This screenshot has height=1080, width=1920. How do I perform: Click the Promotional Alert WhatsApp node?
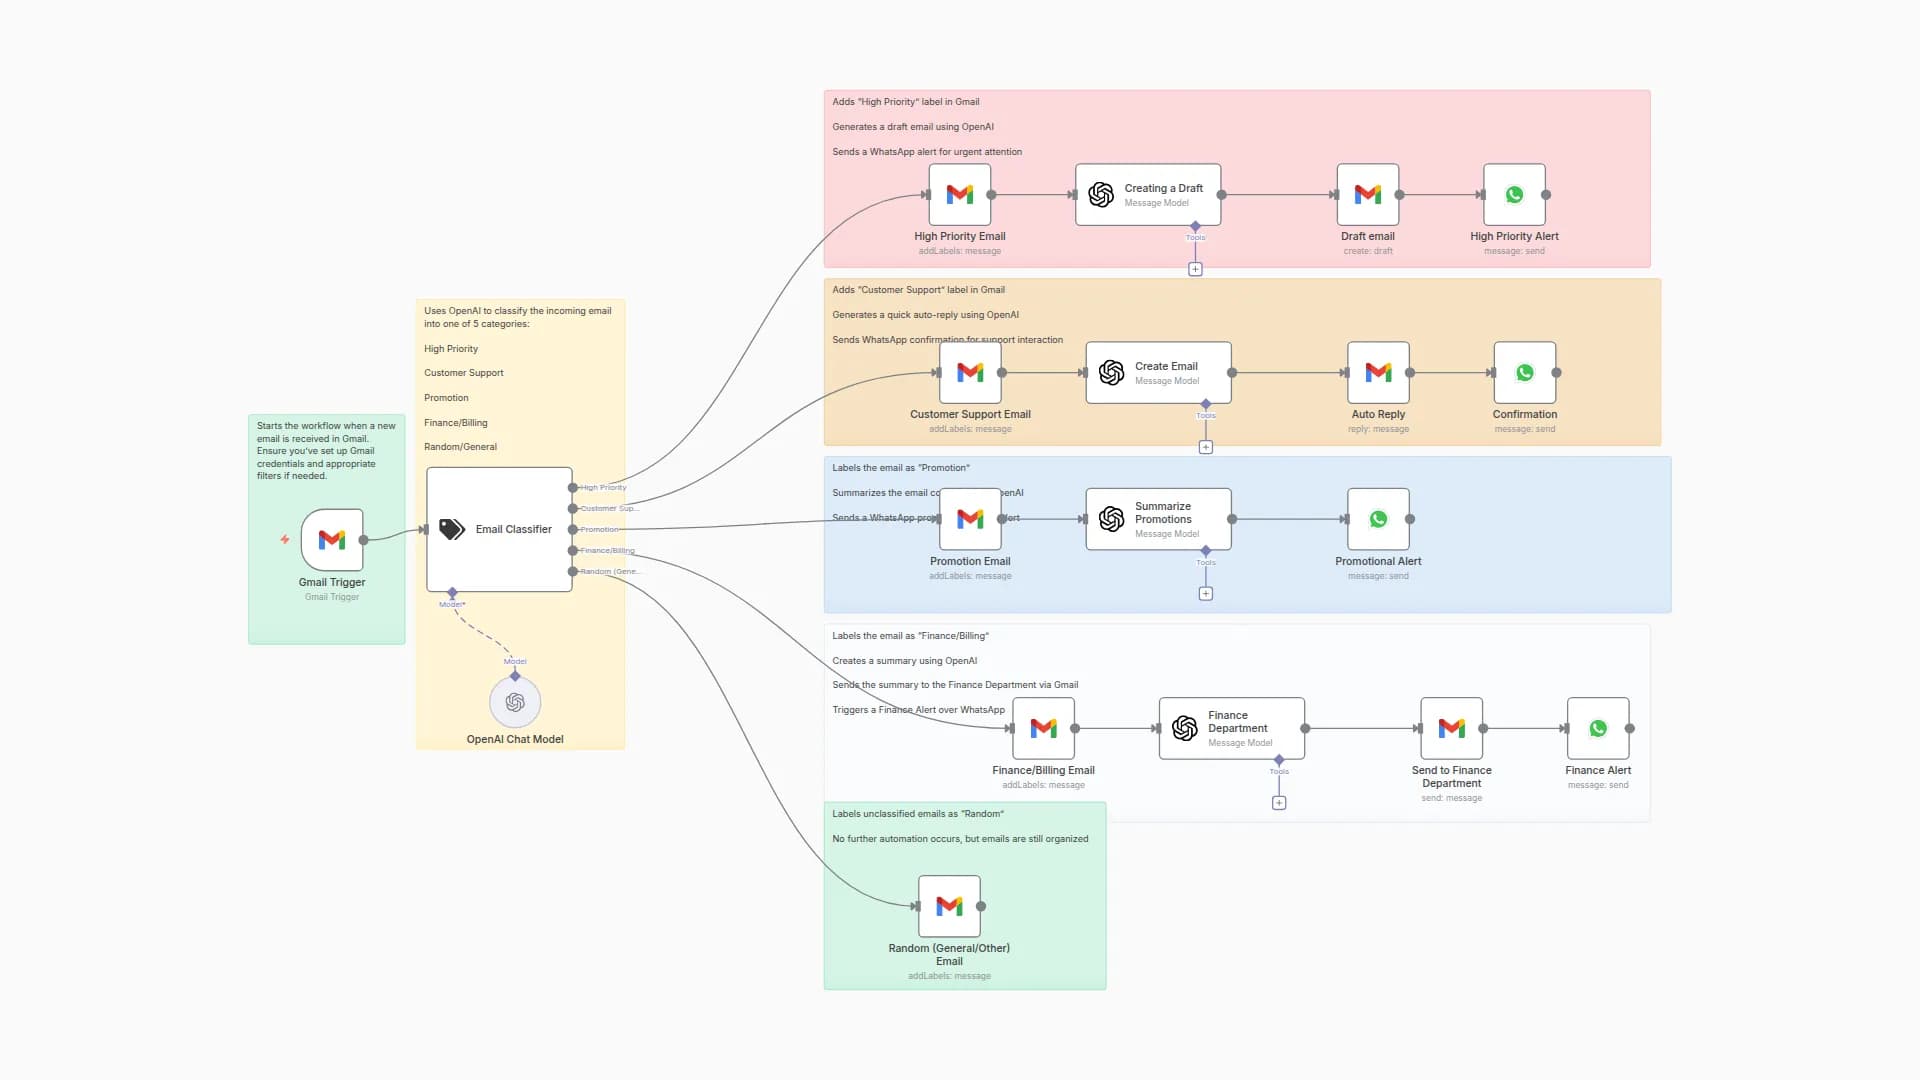point(1378,518)
